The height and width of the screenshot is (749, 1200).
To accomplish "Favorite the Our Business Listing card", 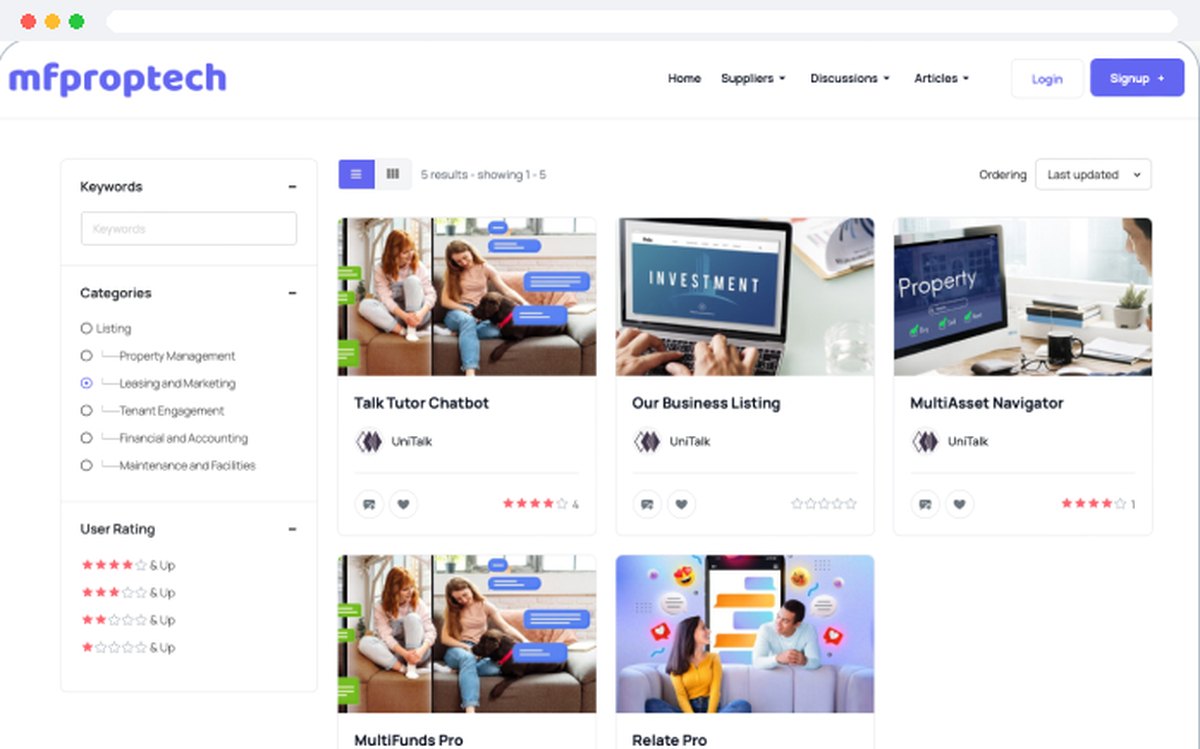I will click(682, 504).
